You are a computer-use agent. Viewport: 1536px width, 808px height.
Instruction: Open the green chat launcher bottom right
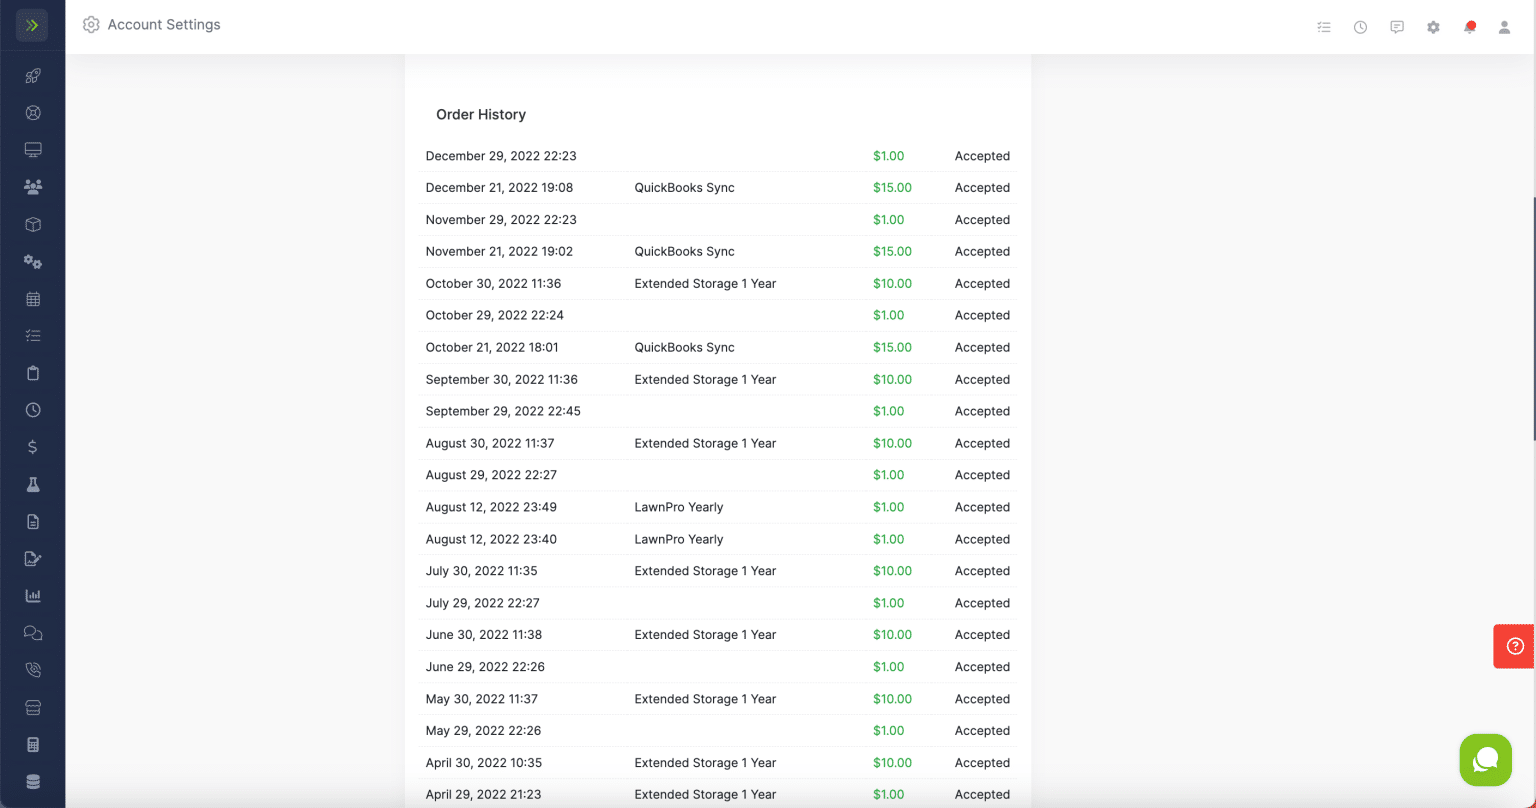1485,760
